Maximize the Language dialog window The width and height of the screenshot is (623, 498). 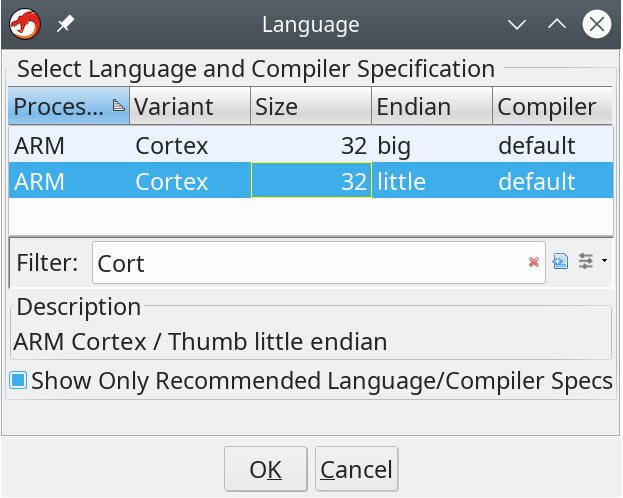tap(557, 25)
